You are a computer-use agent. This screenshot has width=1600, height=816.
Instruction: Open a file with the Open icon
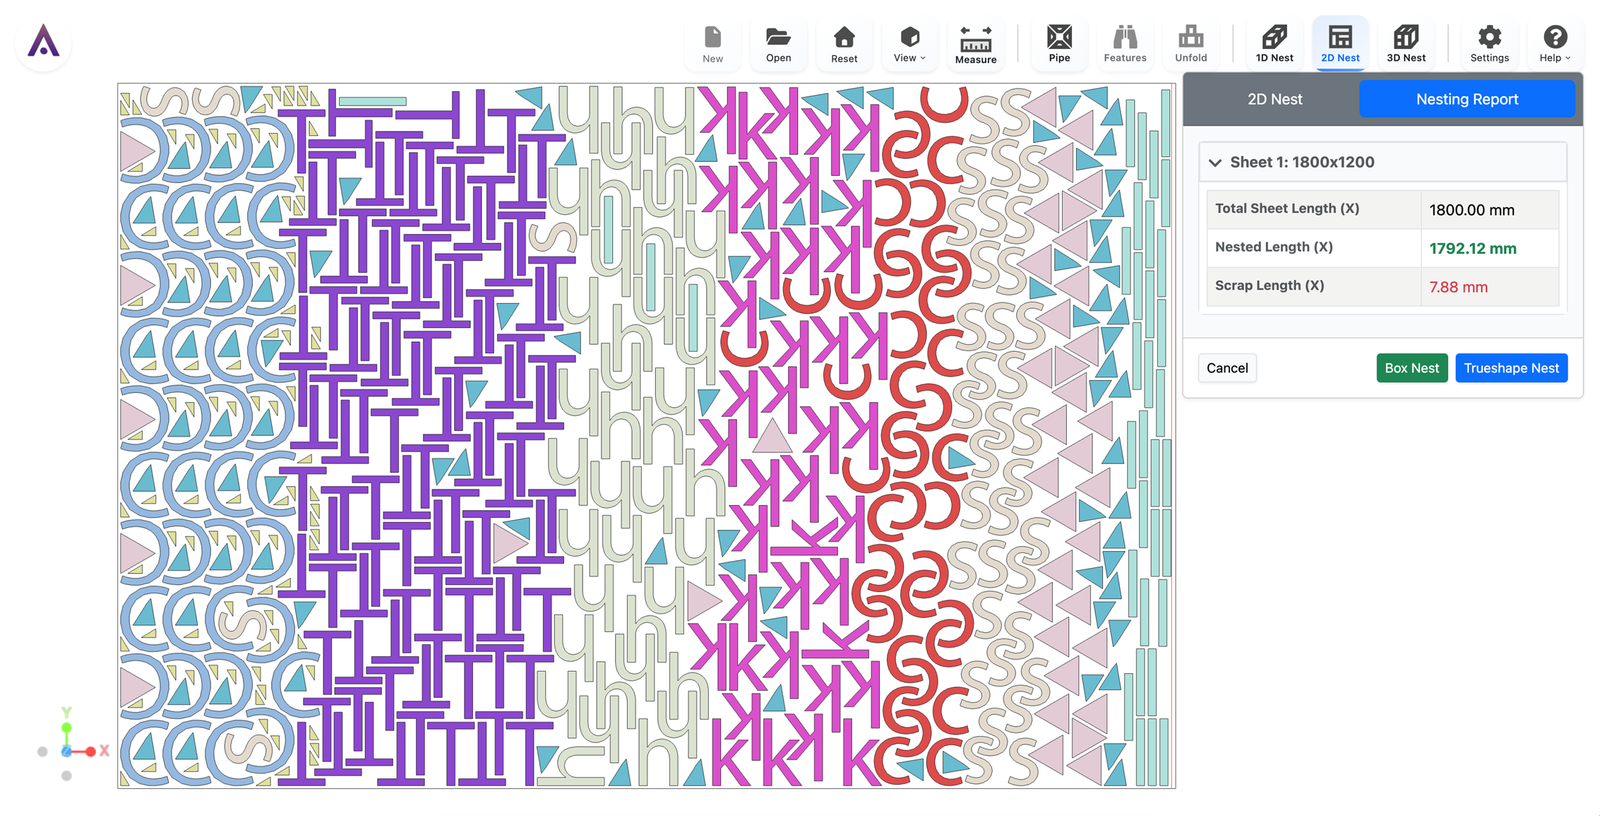778,45
